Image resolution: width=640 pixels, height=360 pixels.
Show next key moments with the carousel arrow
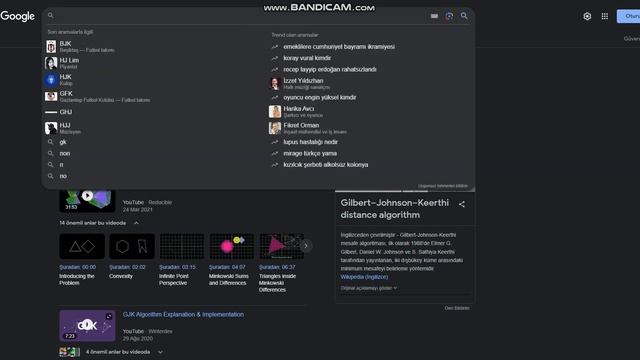(x=306, y=246)
